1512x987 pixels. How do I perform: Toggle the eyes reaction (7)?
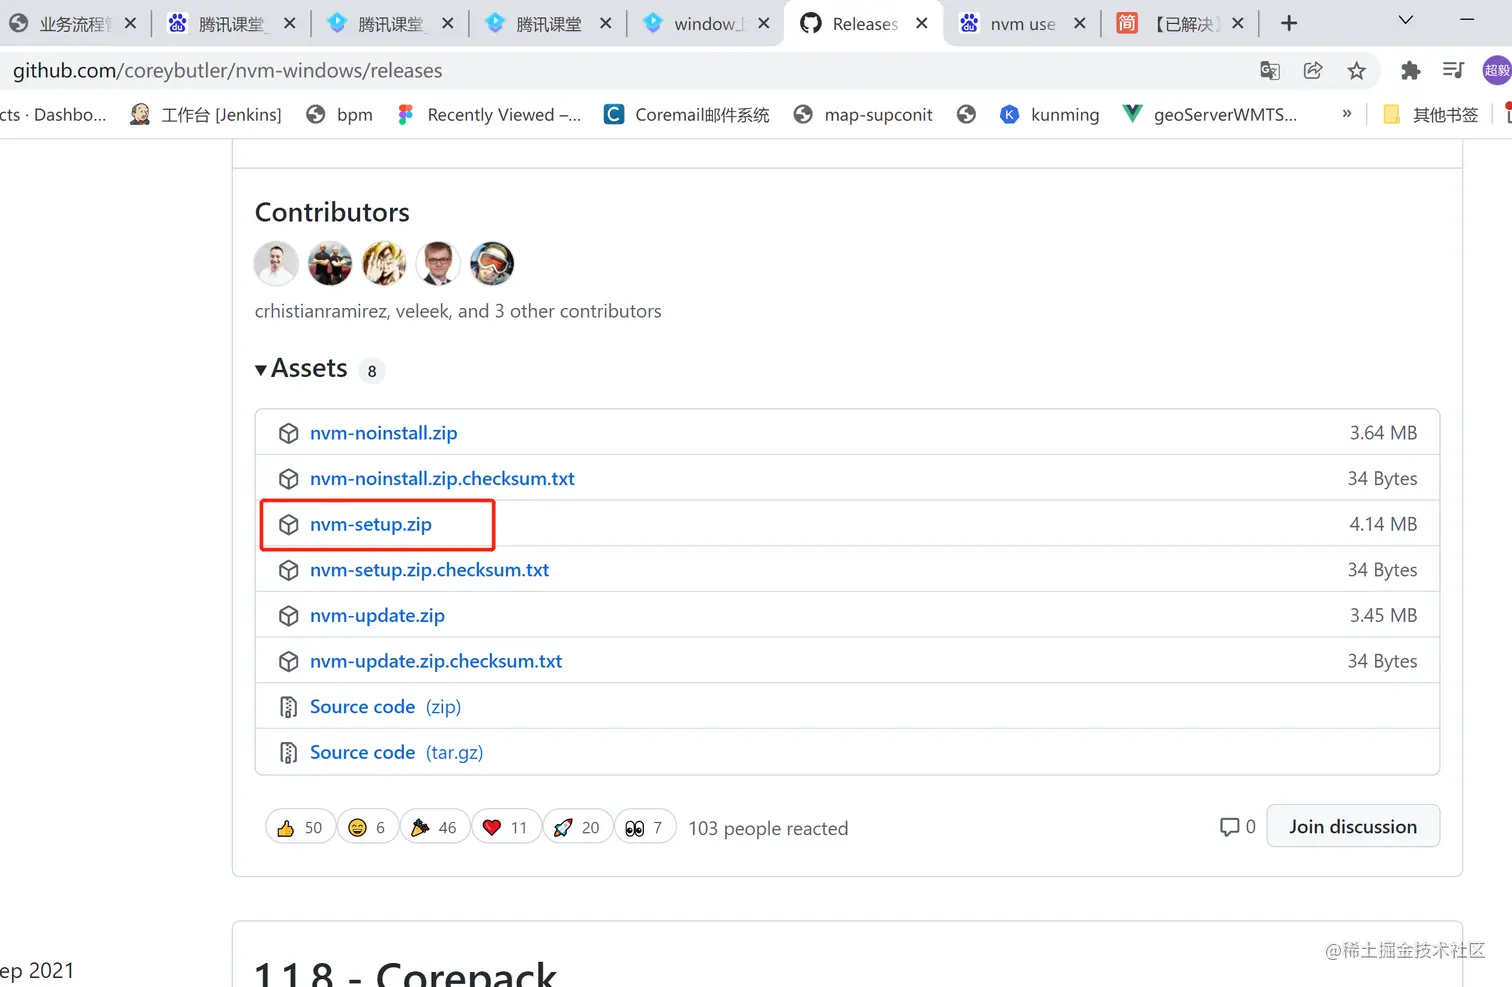pos(645,828)
